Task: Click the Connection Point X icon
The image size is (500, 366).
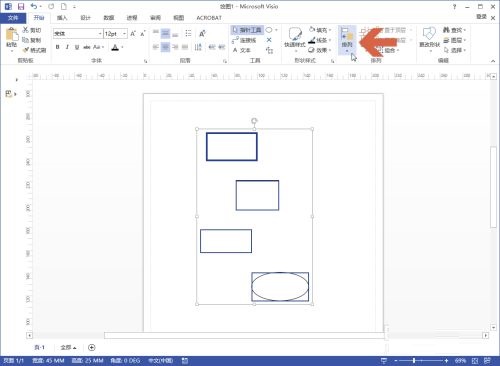Action: click(269, 40)
